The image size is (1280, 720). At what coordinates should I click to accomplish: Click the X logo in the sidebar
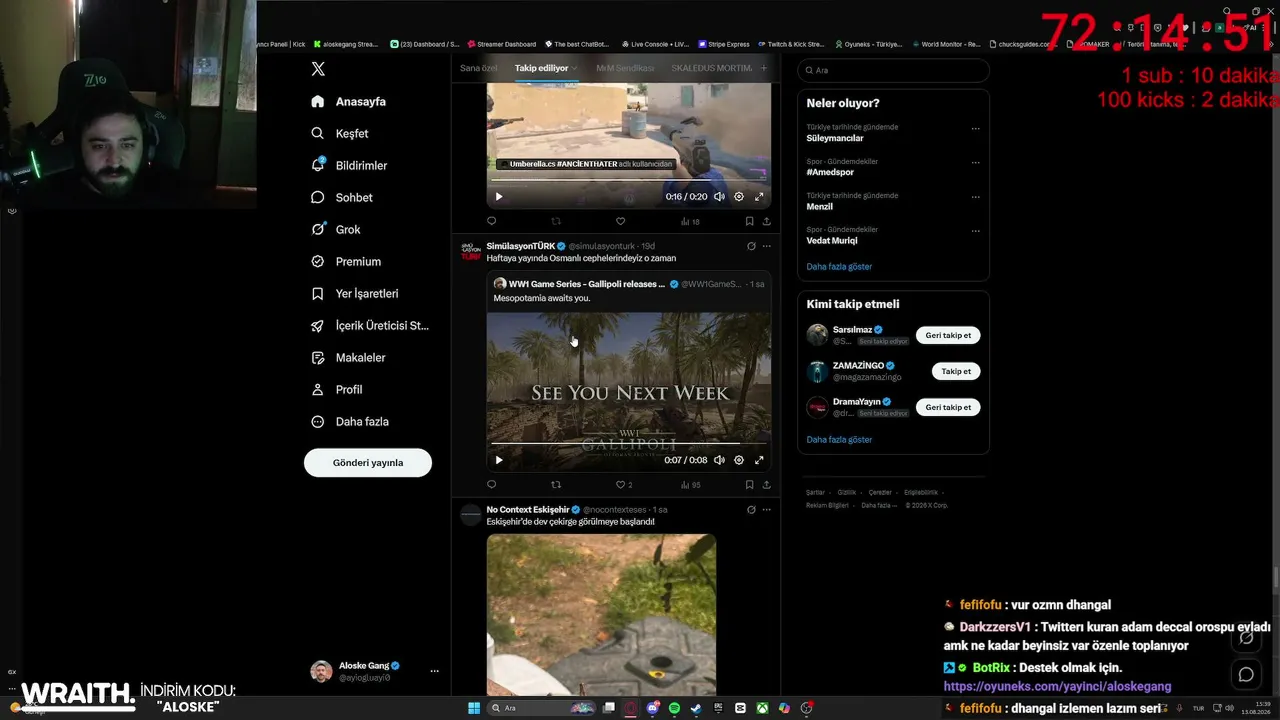pyautogui.click(x=318, y=69)
